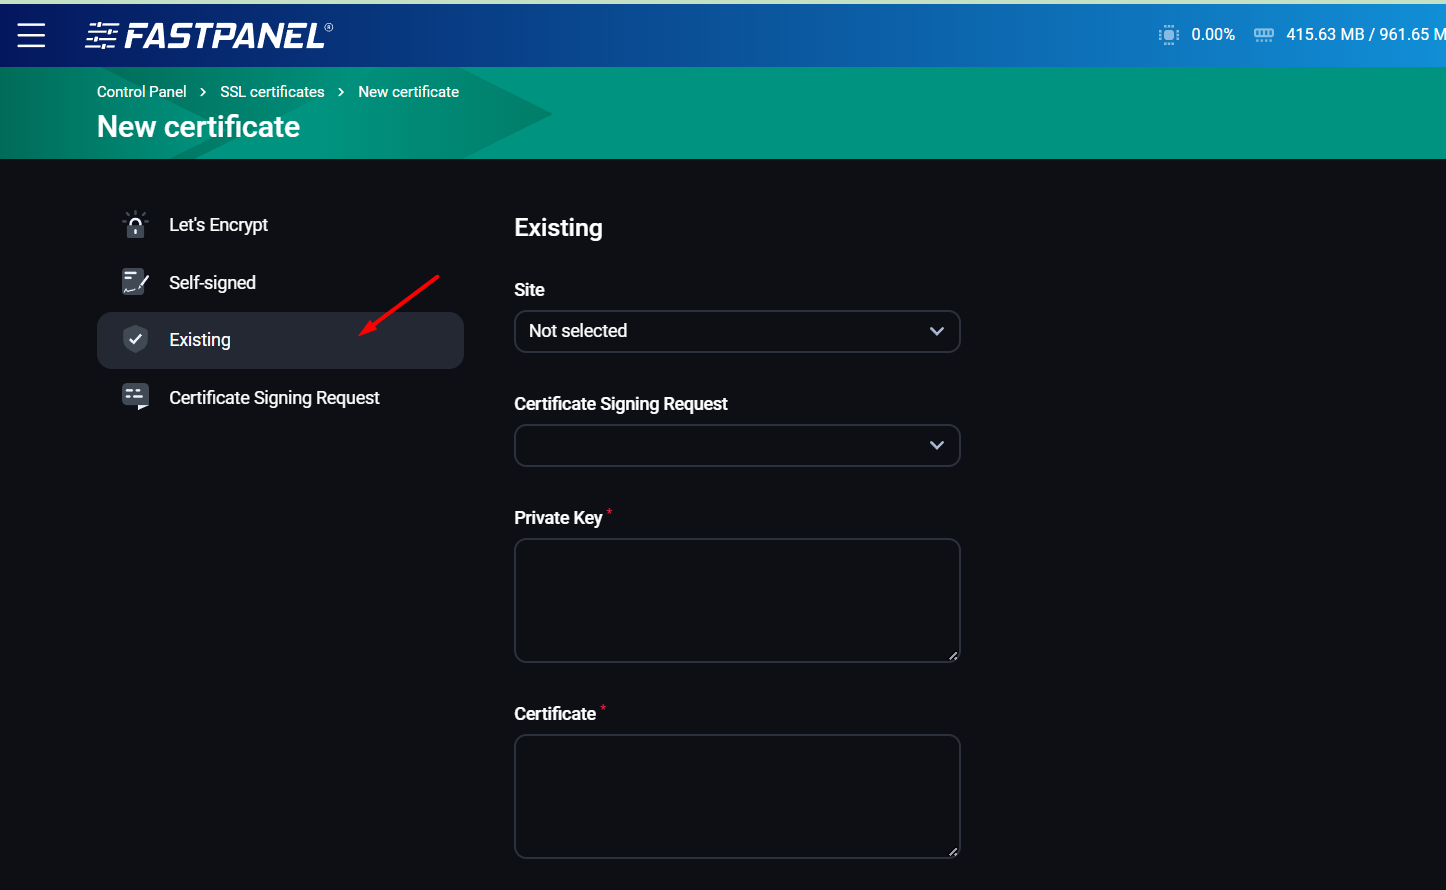Click the Existing shield checkmark icon
The image size is (1446, 890).
coord(135,340)
